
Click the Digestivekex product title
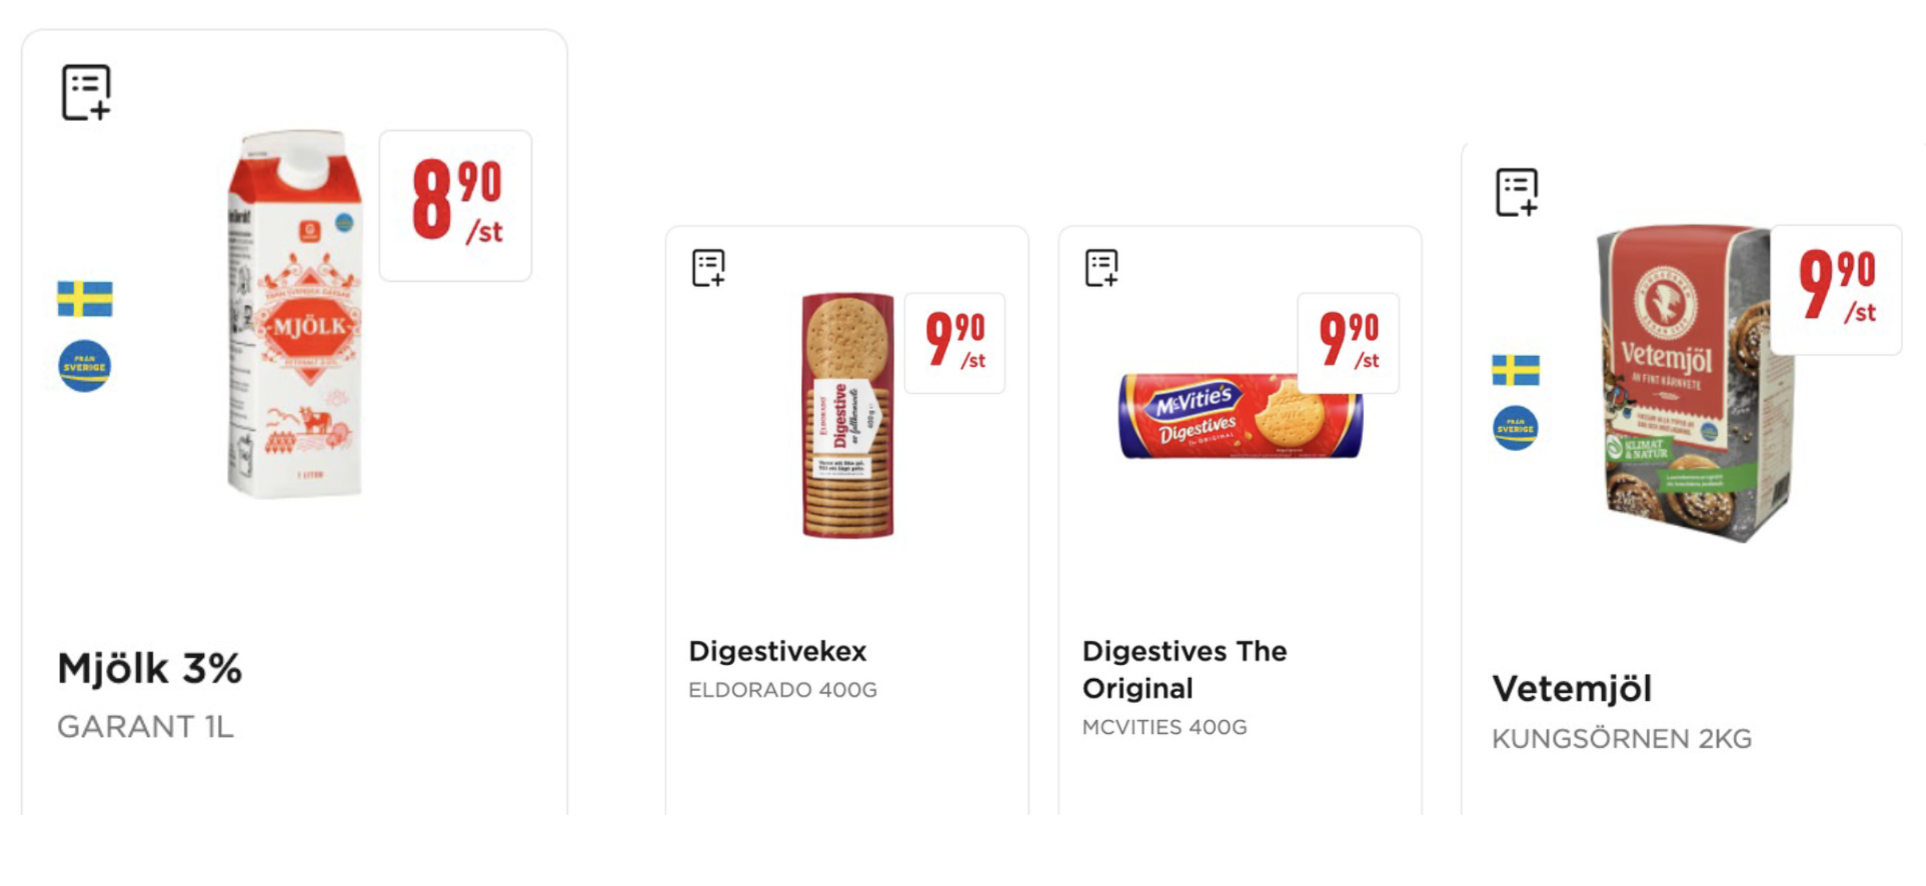[777, 651]
